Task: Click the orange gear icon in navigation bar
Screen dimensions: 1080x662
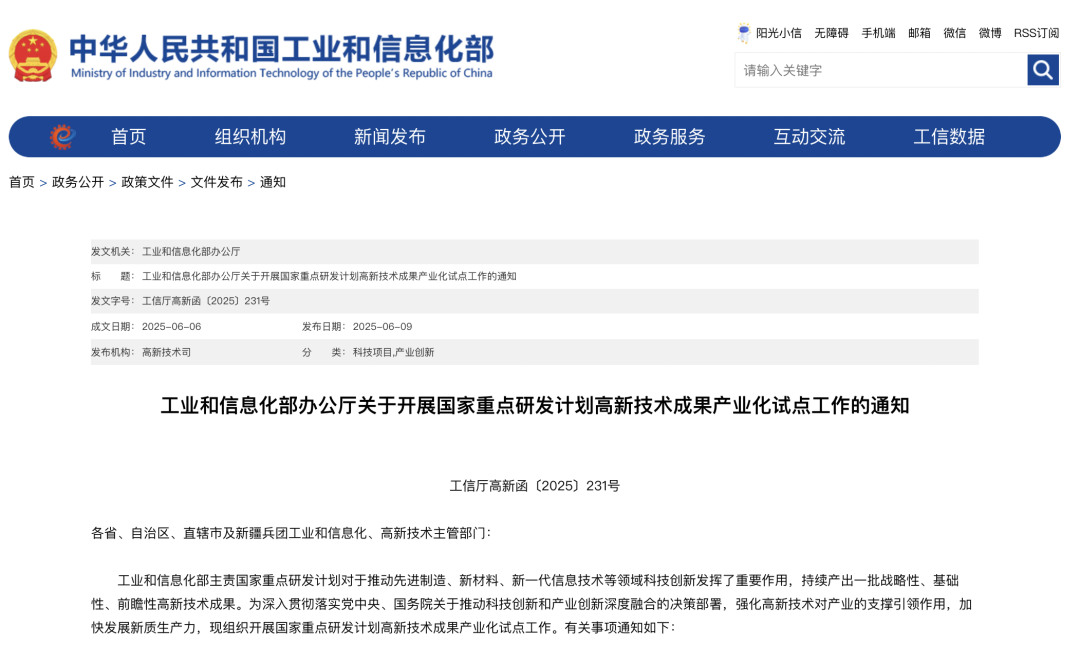Action: [x=62, y=136]
